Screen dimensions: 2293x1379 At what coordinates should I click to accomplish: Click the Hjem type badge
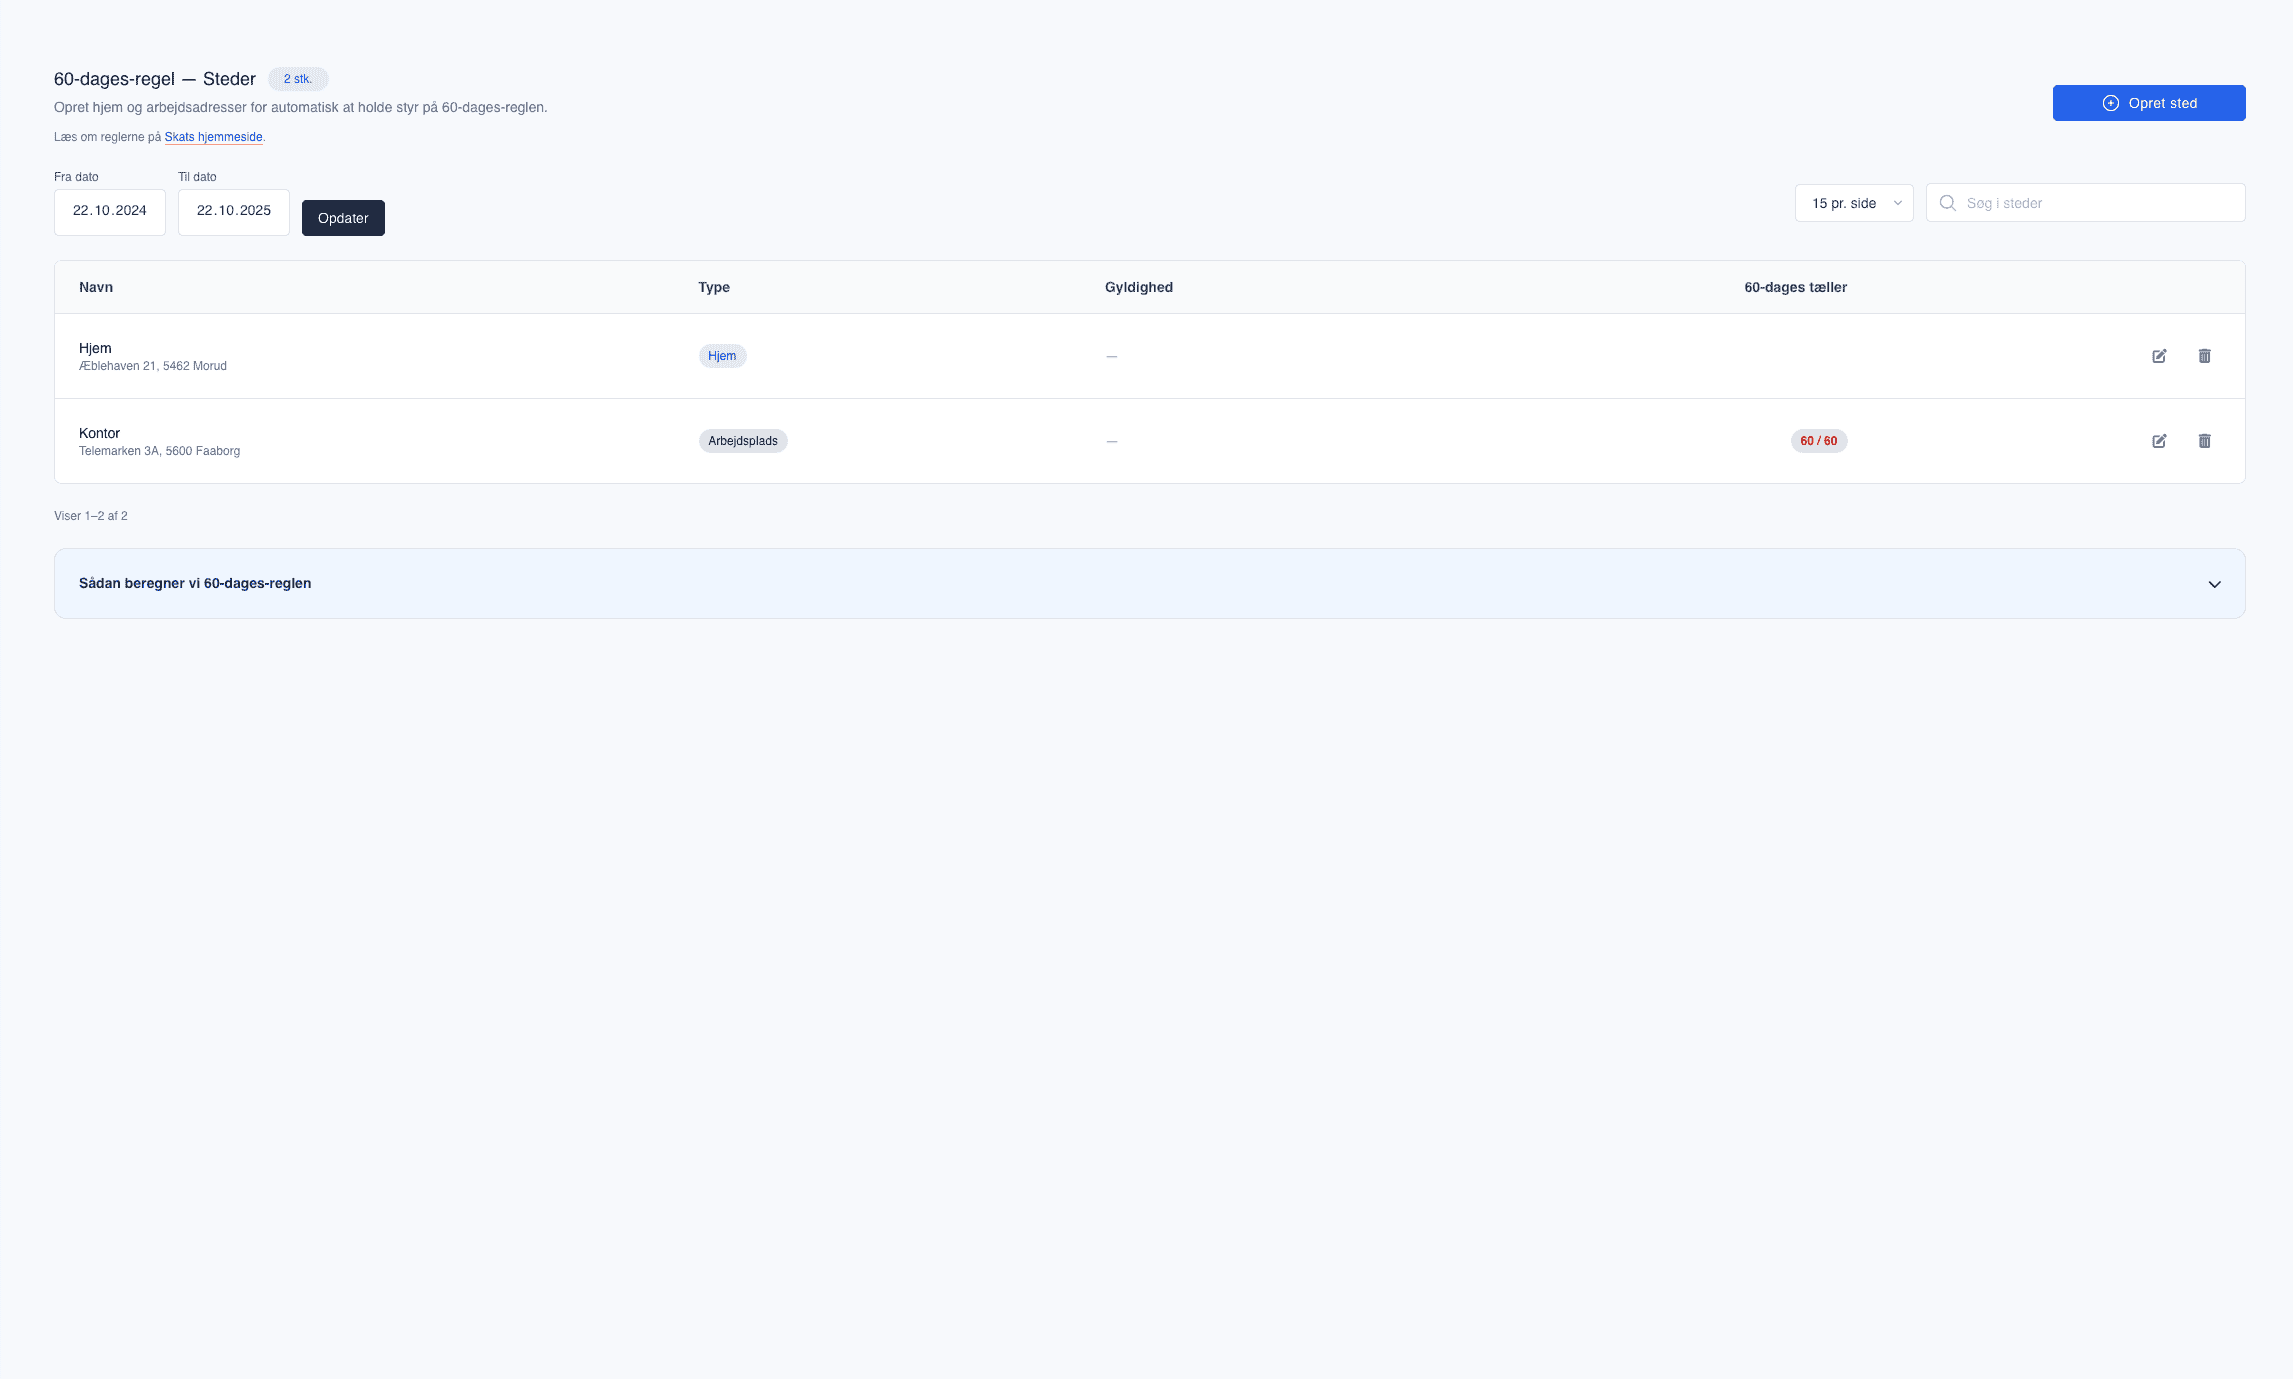click(x=721, y=356)
